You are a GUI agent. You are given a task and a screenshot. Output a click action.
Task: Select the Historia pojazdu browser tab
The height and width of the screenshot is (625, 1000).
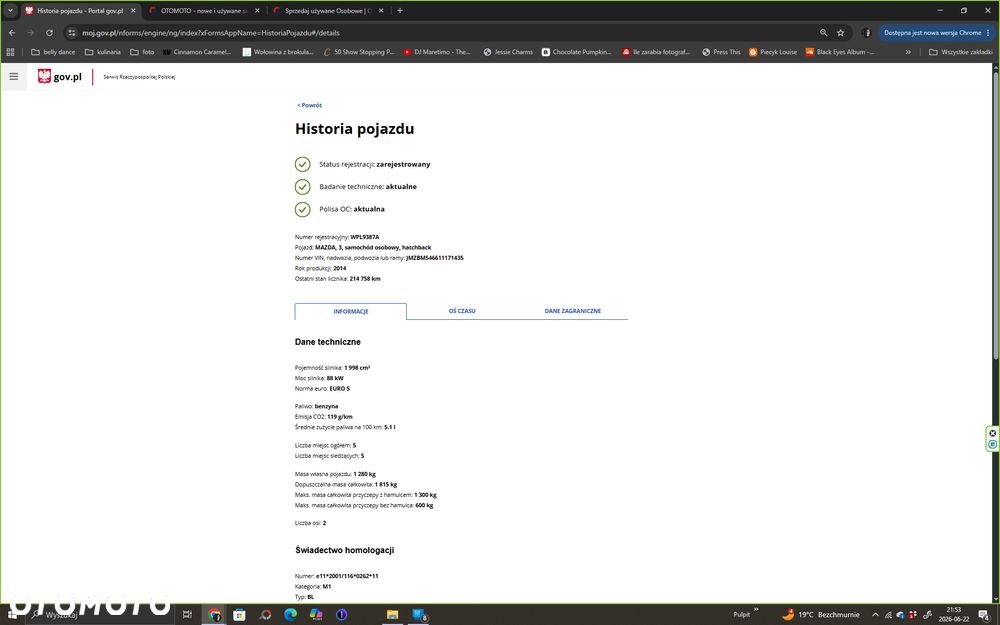(x=80, y=11)
